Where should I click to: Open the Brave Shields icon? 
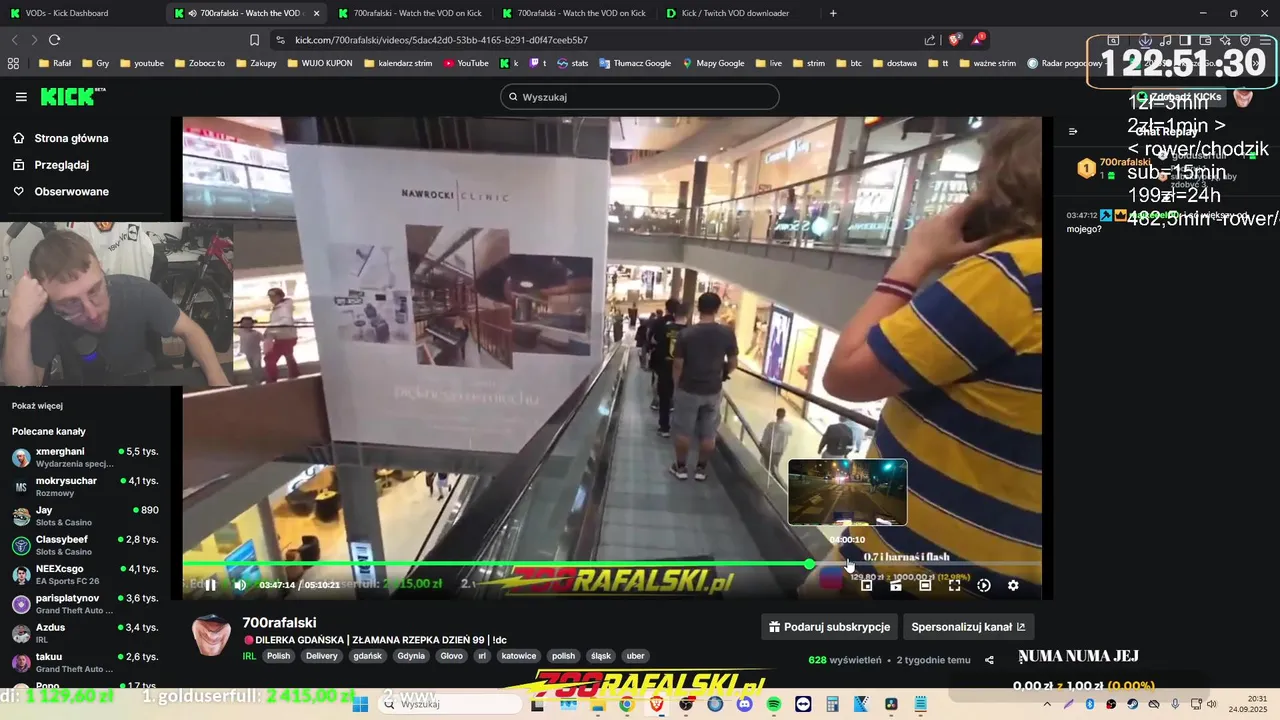(x=954, y=40)
